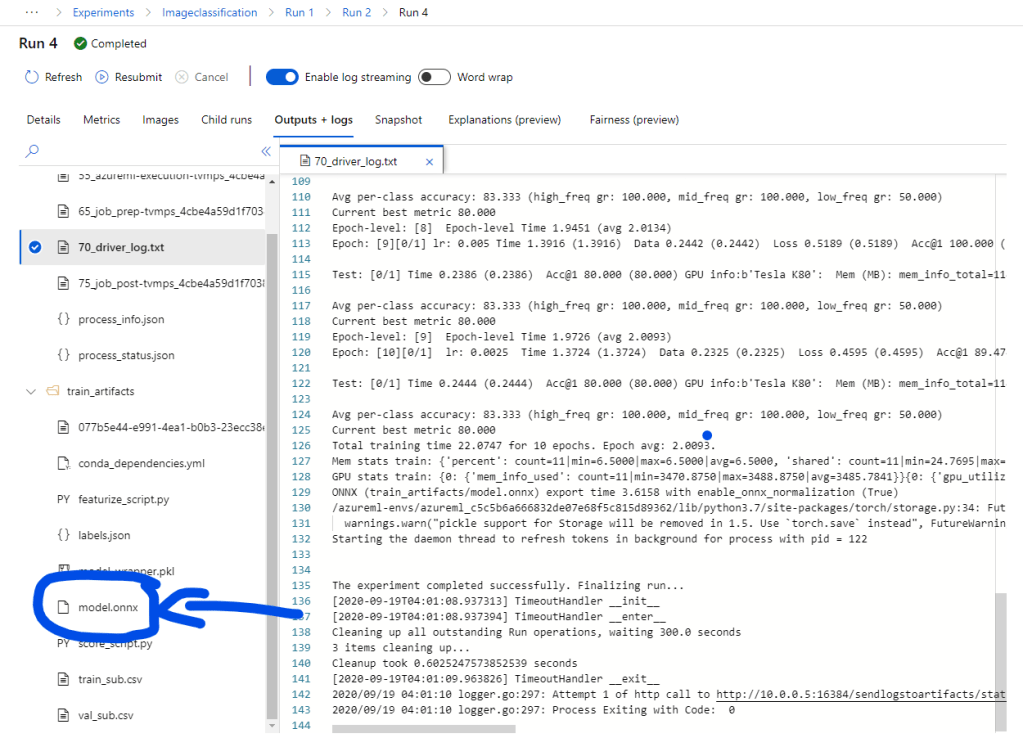Close the 70_driver_log.txt tab
Screen dimensions: 1023x756
(x=430, y=161)
